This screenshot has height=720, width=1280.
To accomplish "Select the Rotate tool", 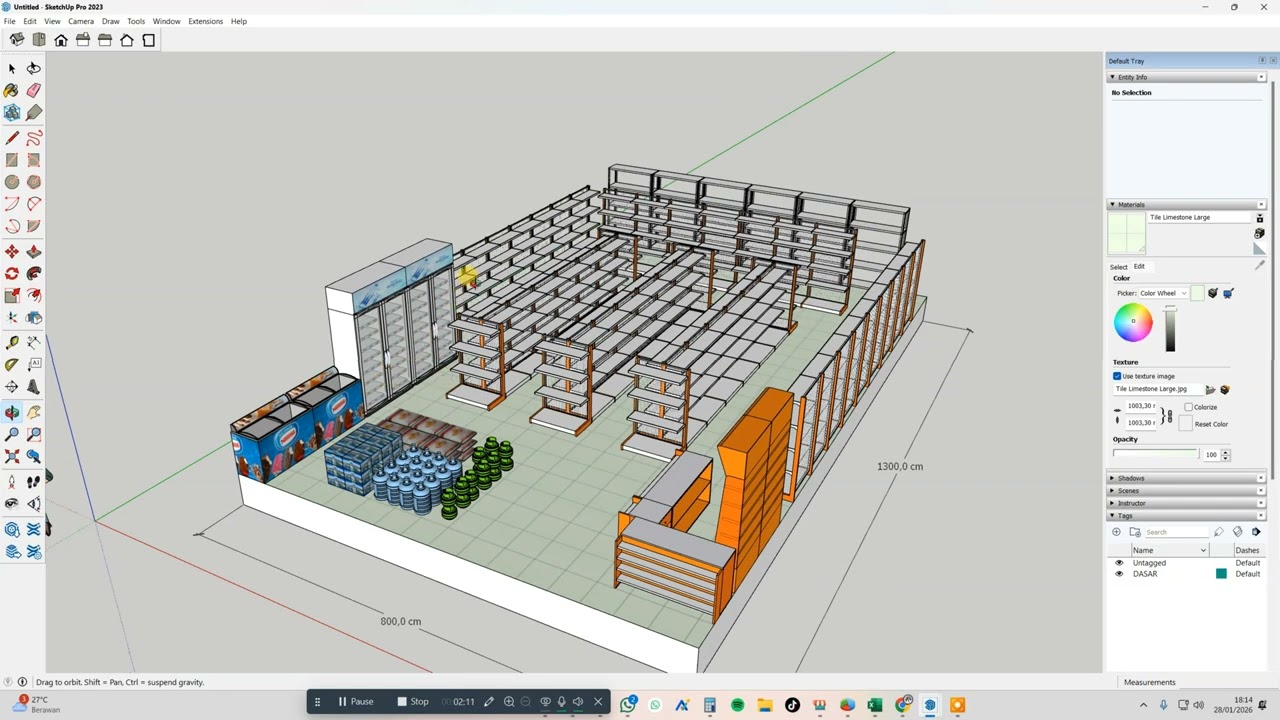I will [x=12, y=273].
